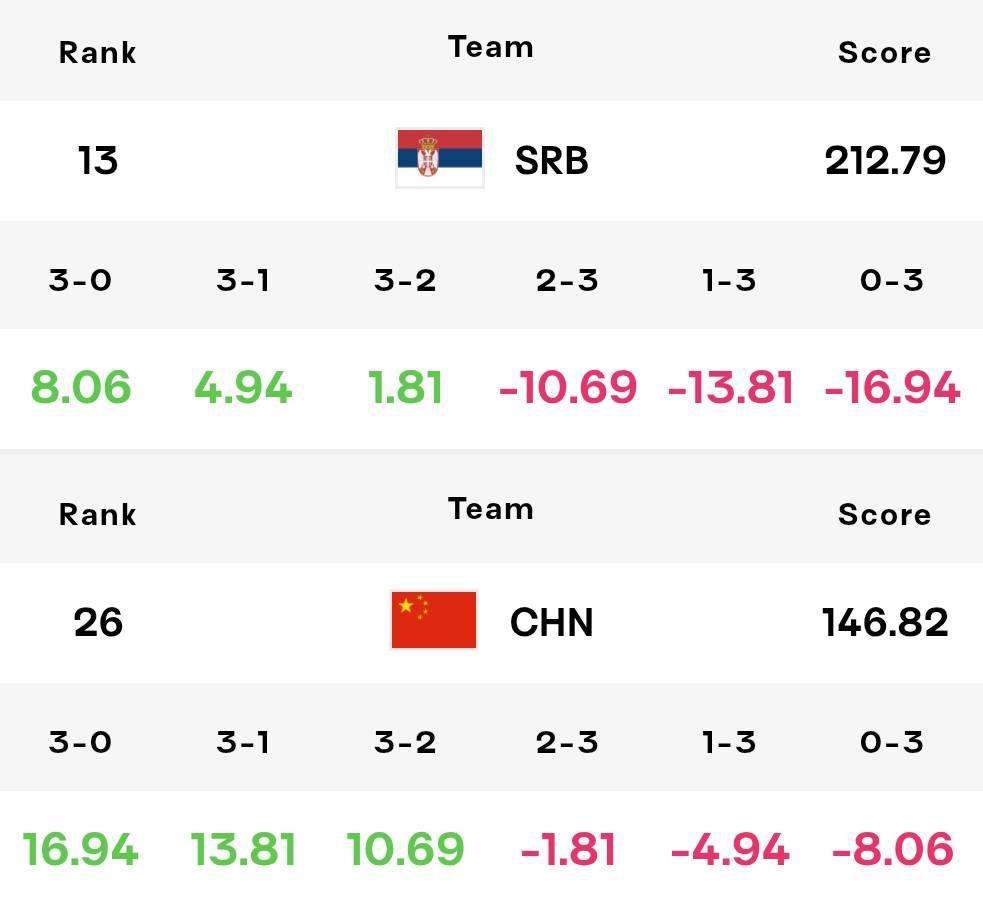Click the 2-3 header in China's table
This screenshot has width=983, height=915.
tap(567, 743)
